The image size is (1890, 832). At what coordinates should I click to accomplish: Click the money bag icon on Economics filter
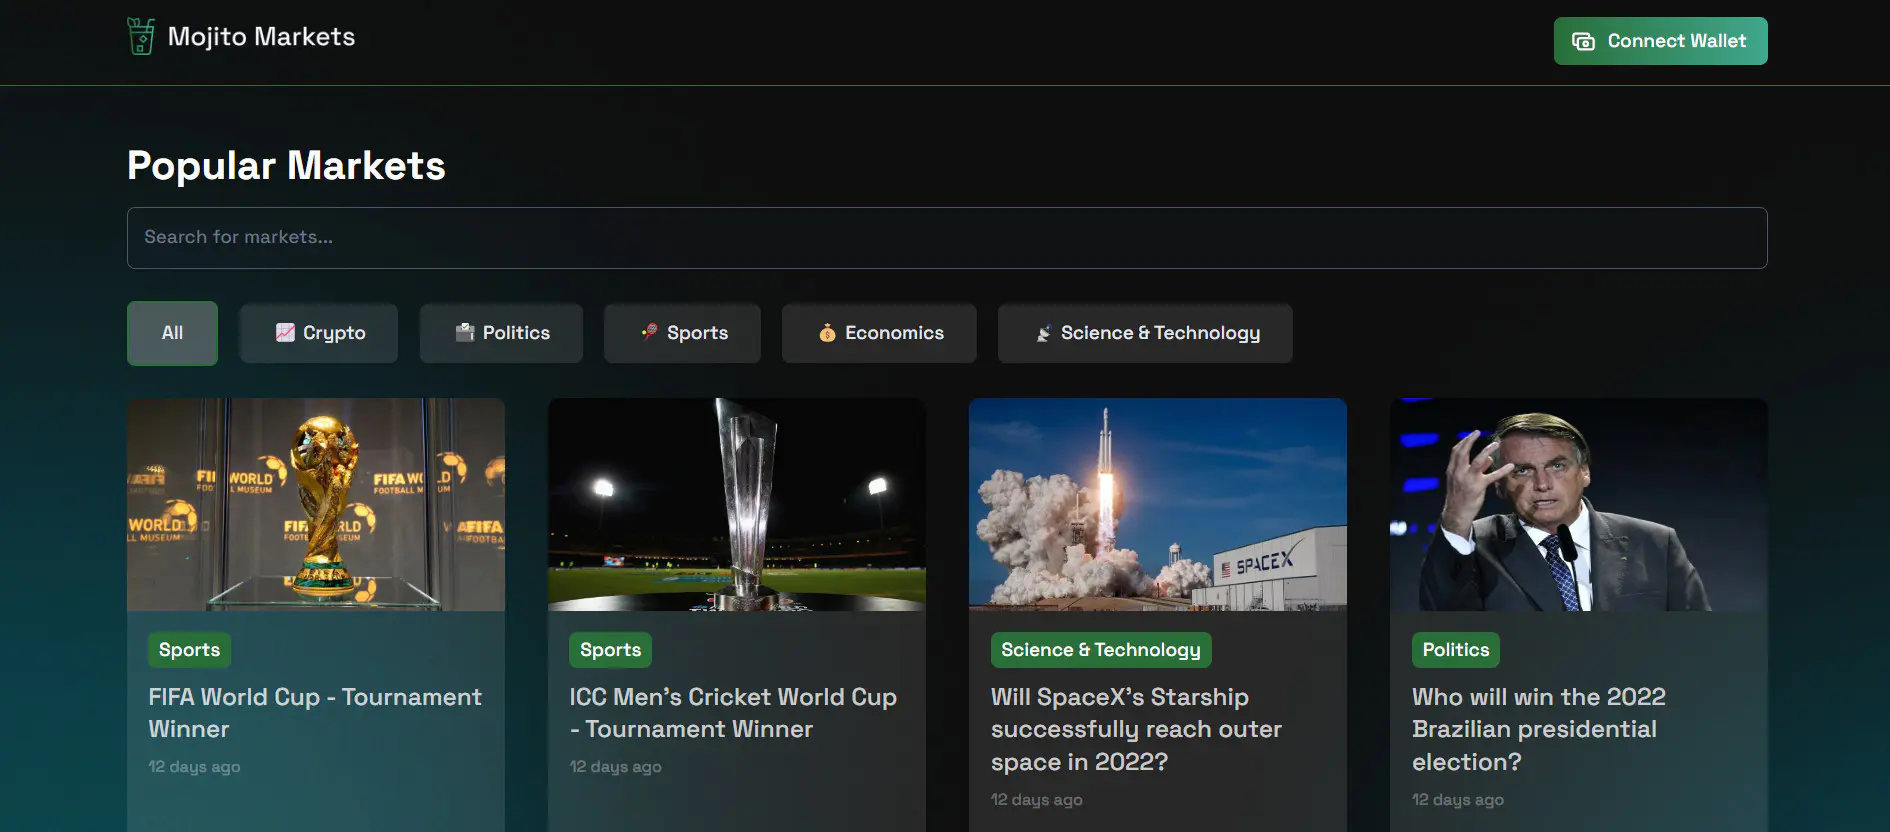tap(827, 332)
